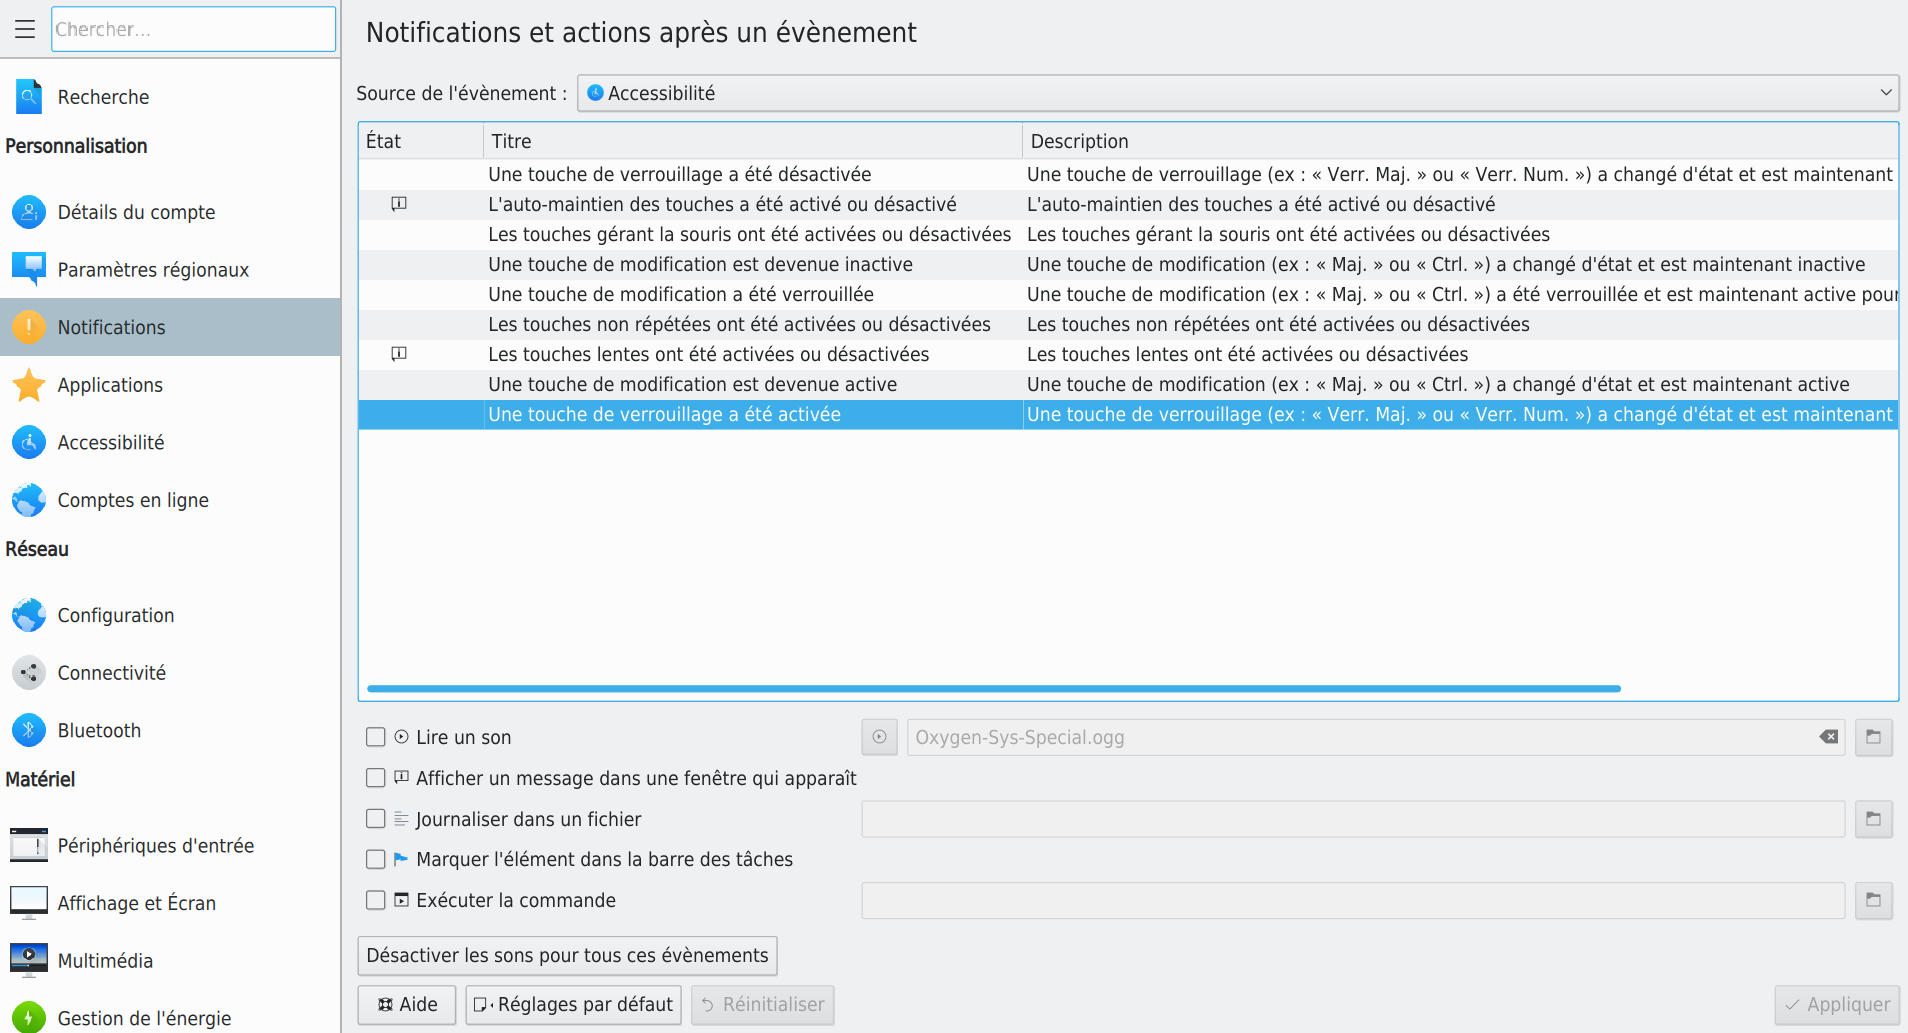Sort by the État column header
Screen dimensions: 1908x1033
tap(421, 141)
